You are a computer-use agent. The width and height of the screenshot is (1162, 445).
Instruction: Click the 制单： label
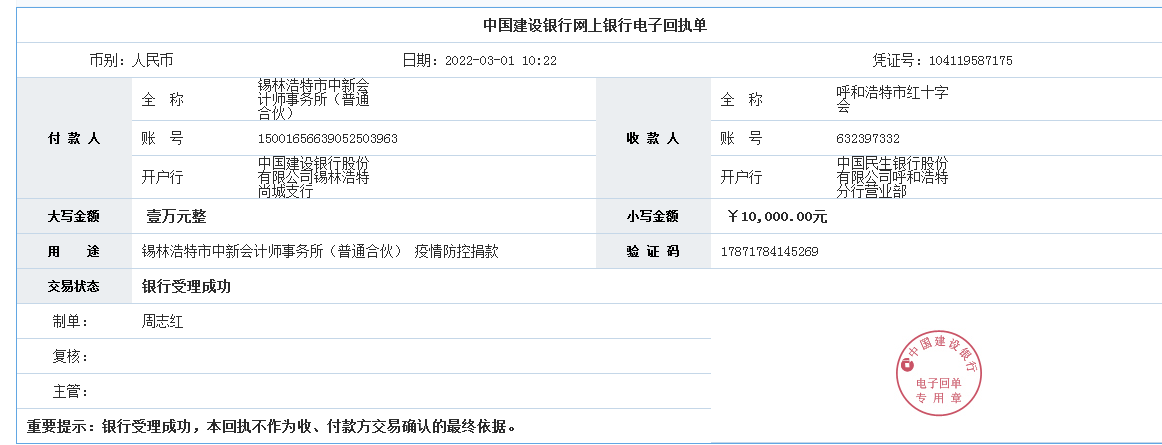tap(70, 322)
